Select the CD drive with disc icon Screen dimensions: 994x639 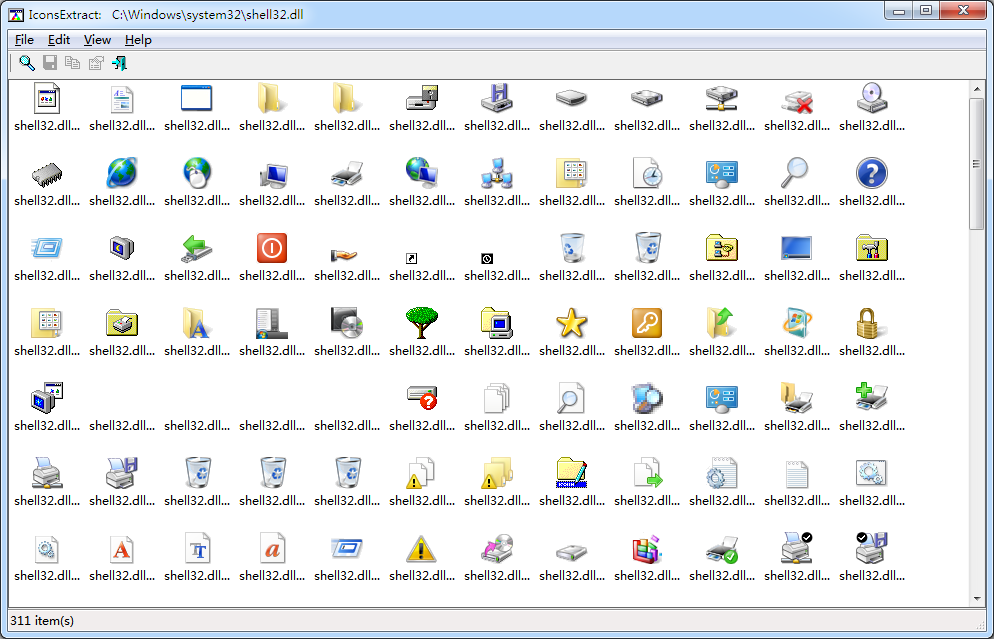872,99
